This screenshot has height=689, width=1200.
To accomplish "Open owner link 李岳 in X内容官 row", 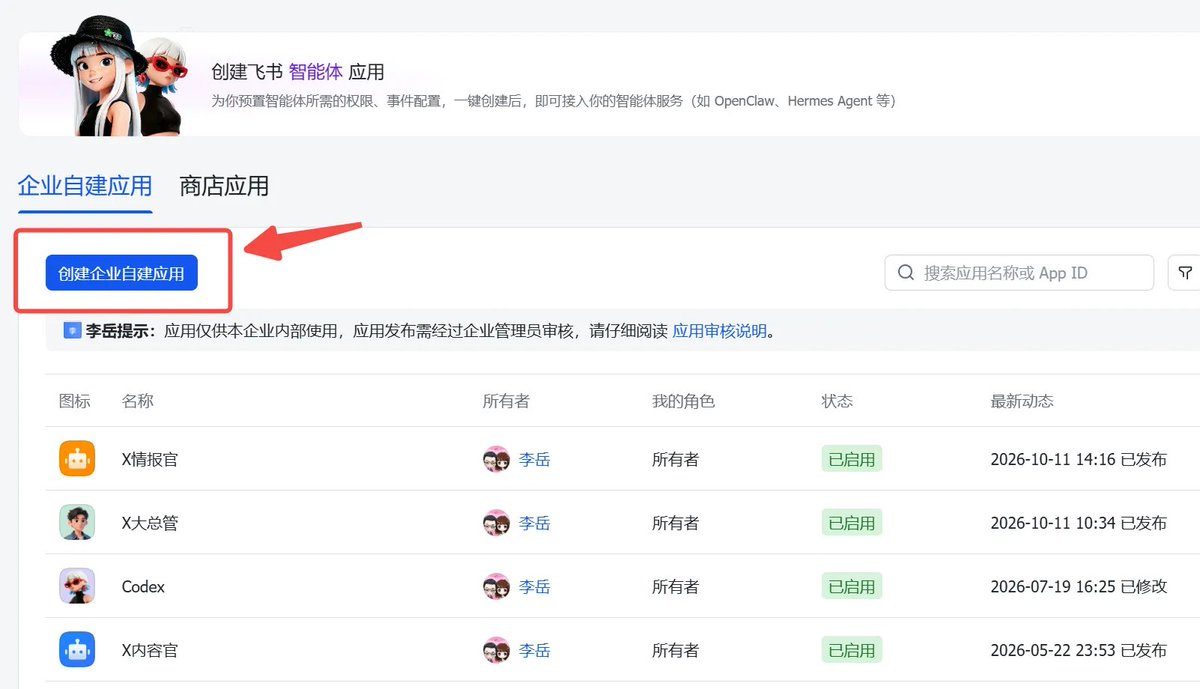I will pos(534,650).
